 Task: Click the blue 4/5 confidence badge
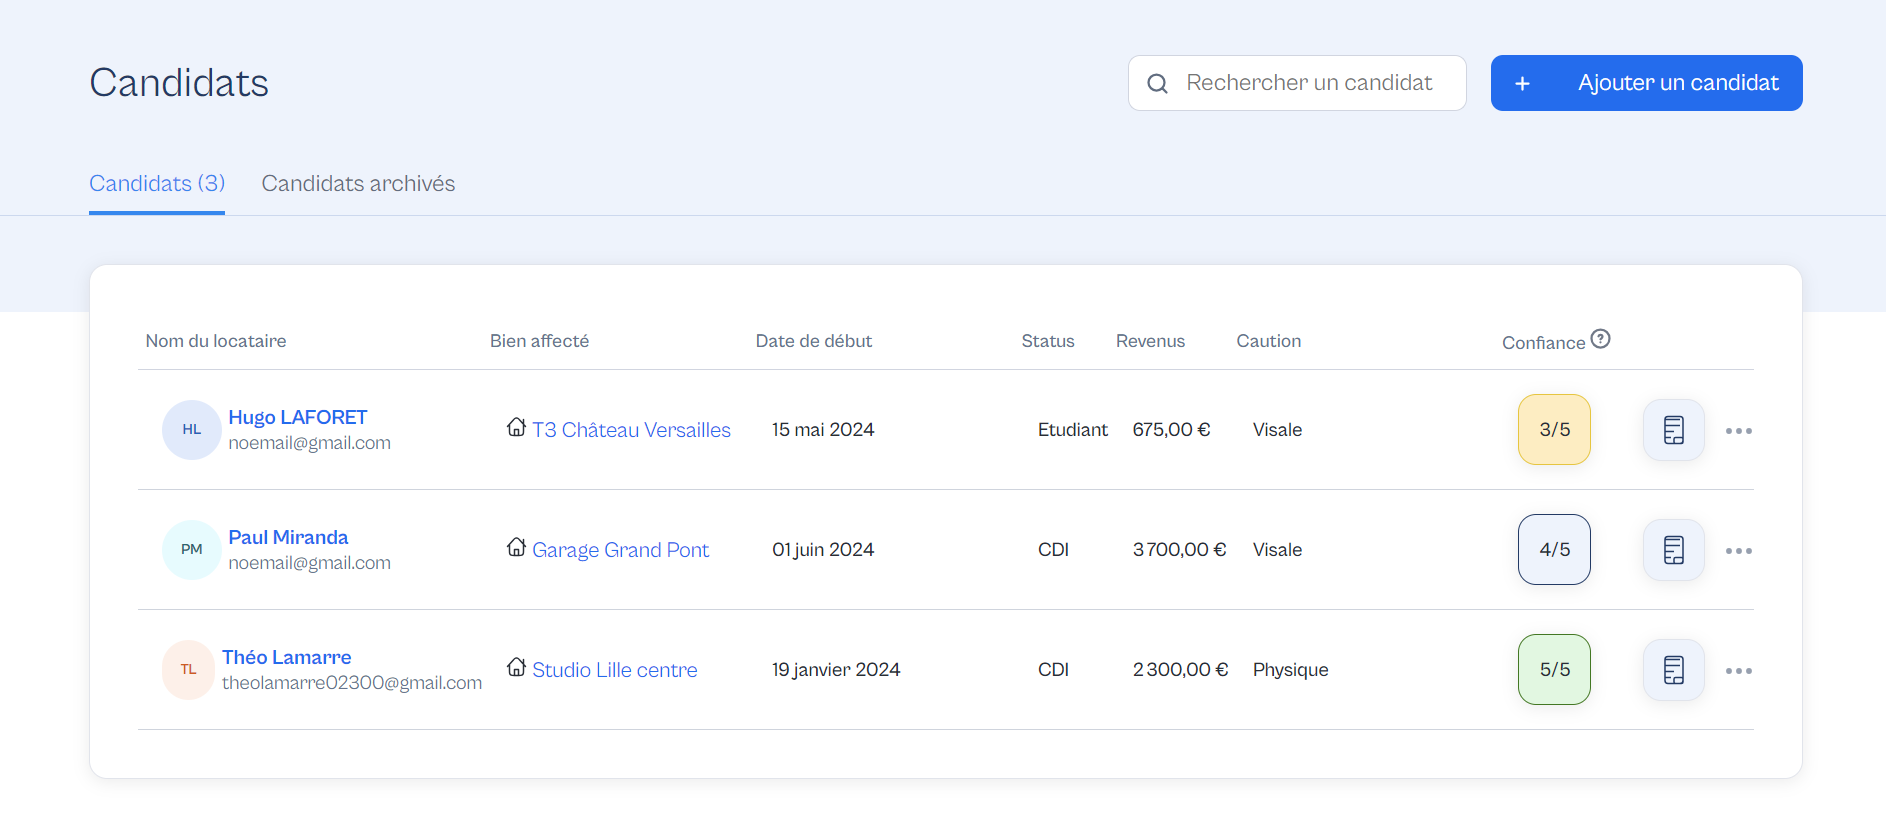point(1554,550)
